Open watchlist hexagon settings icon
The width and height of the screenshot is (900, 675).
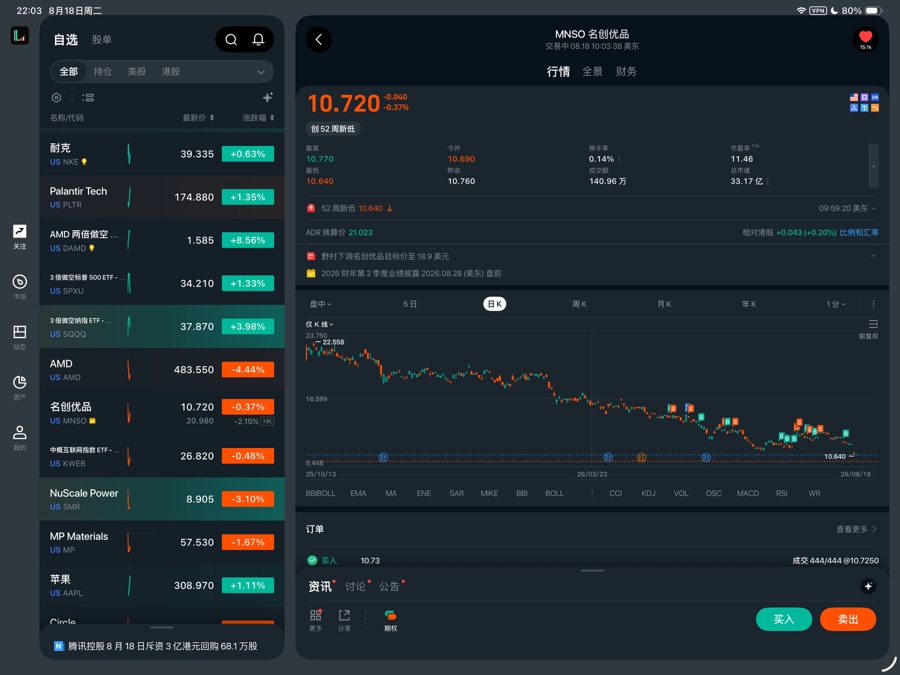(x=56, y=98)
